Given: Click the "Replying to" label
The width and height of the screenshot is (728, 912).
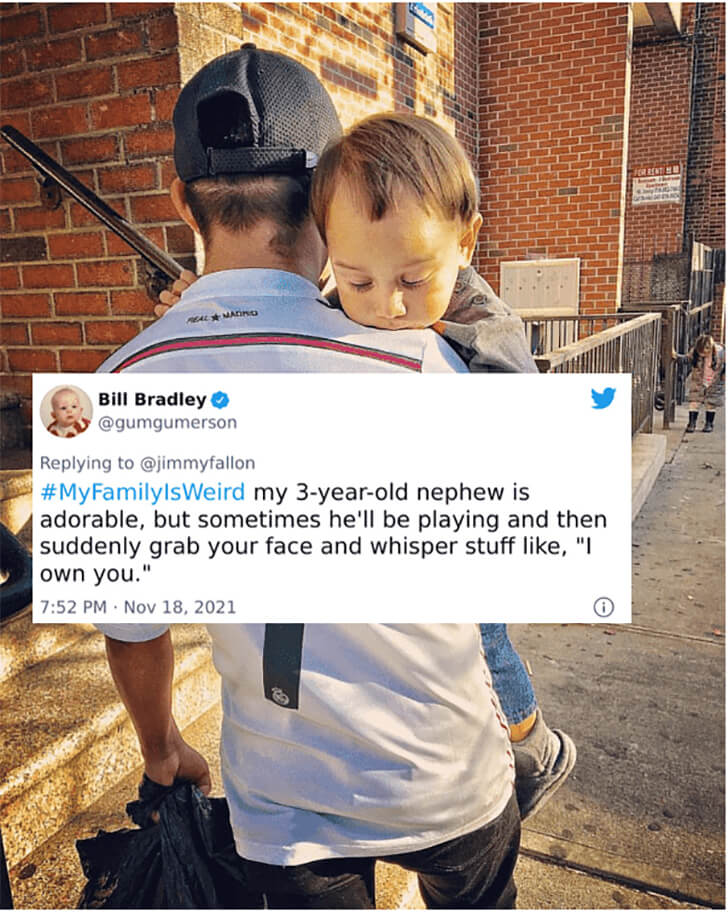Looking at the screenshot, I should click(87, 463).
